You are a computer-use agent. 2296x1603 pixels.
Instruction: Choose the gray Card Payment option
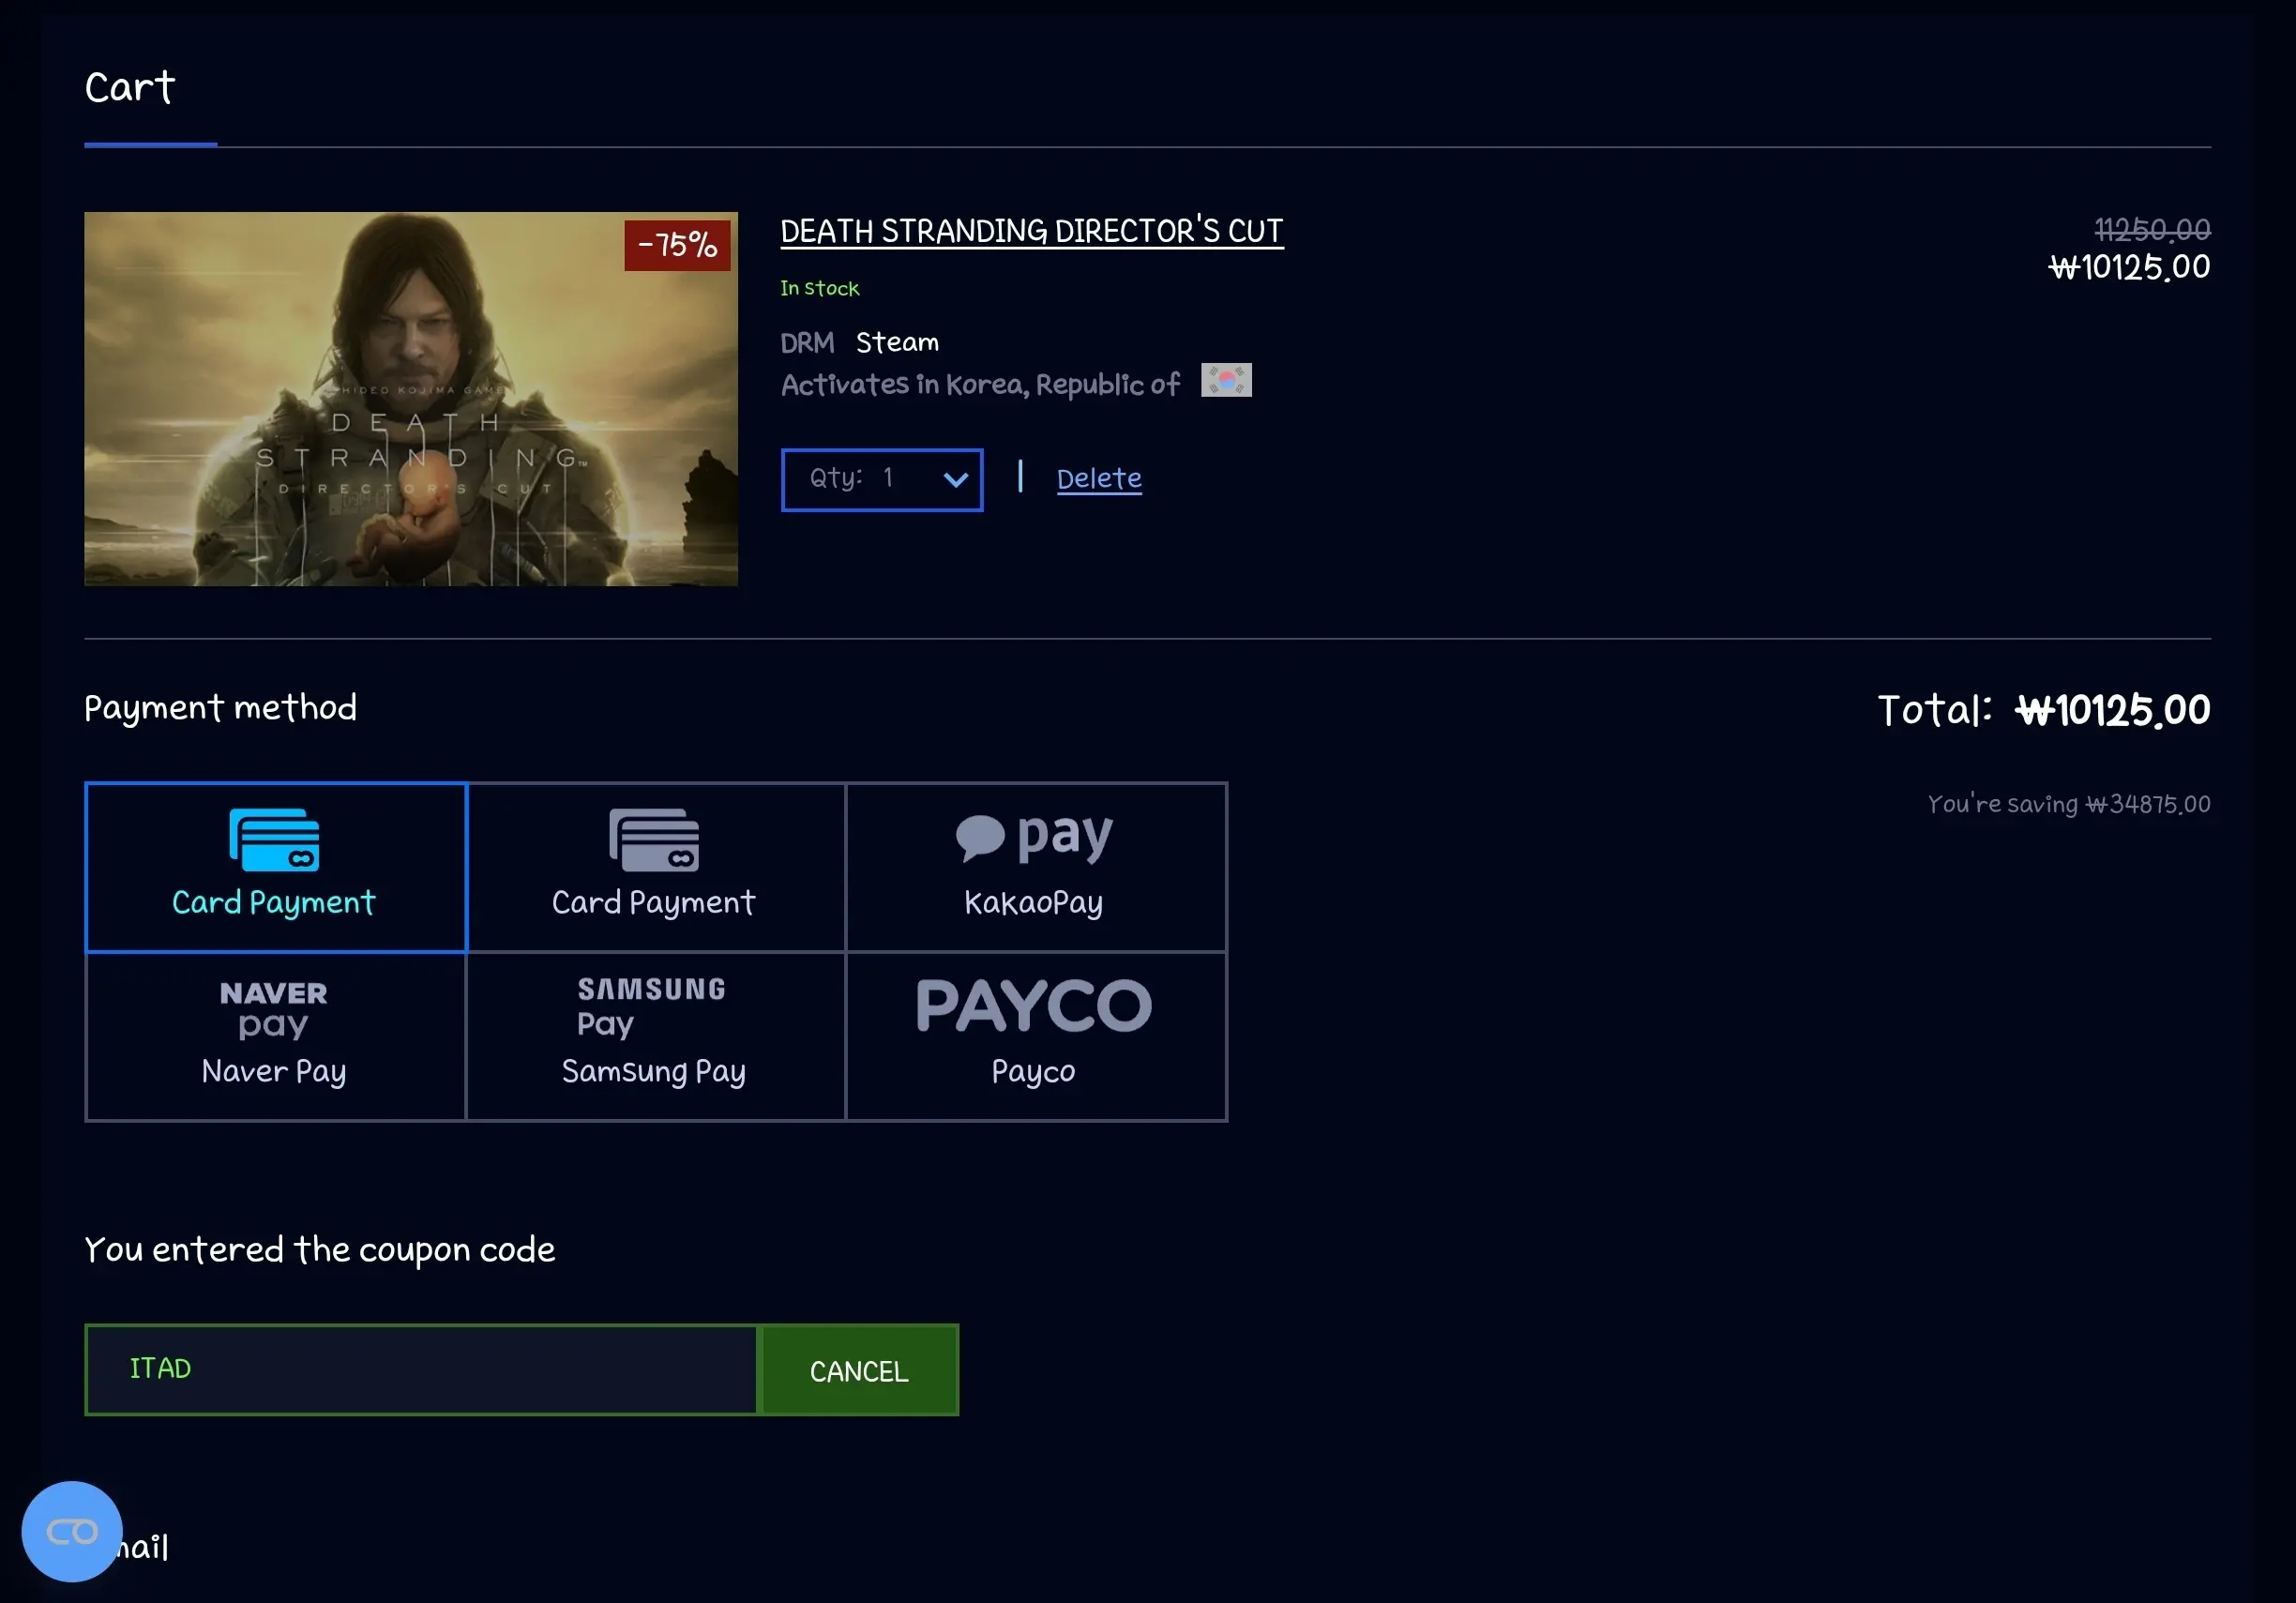(x=655, y=867)
